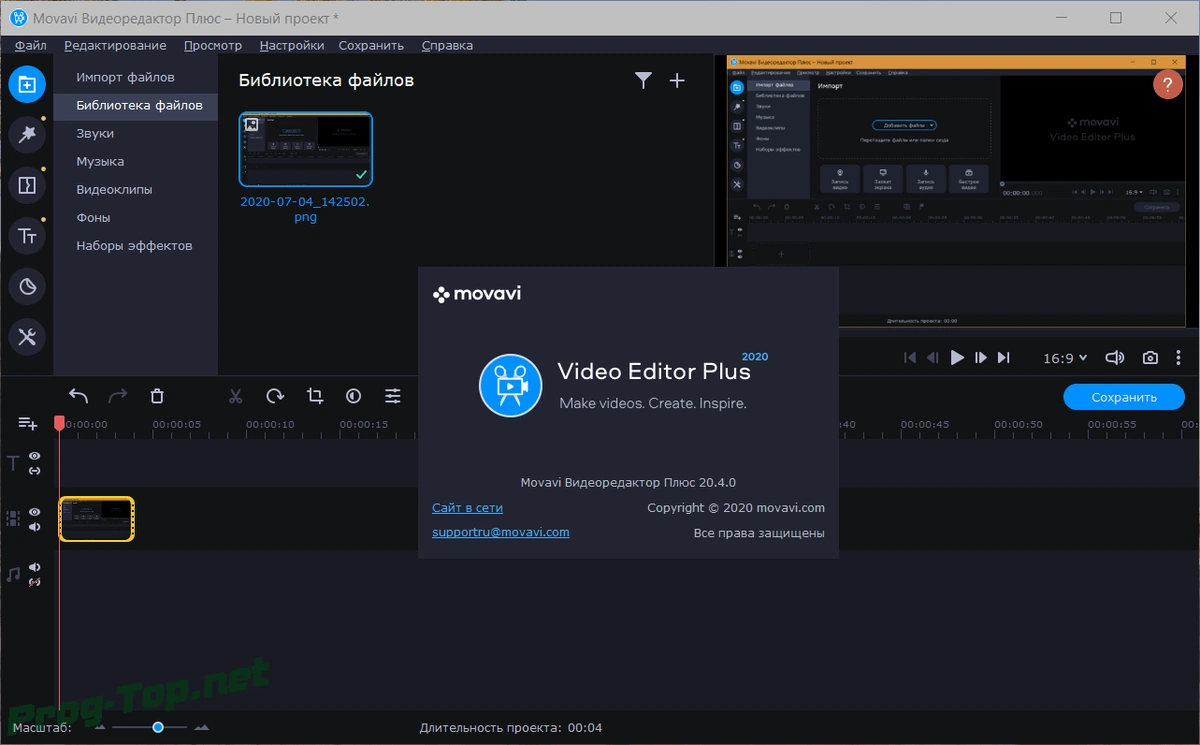Split clip with the scissors tool

tap(236, 396)
